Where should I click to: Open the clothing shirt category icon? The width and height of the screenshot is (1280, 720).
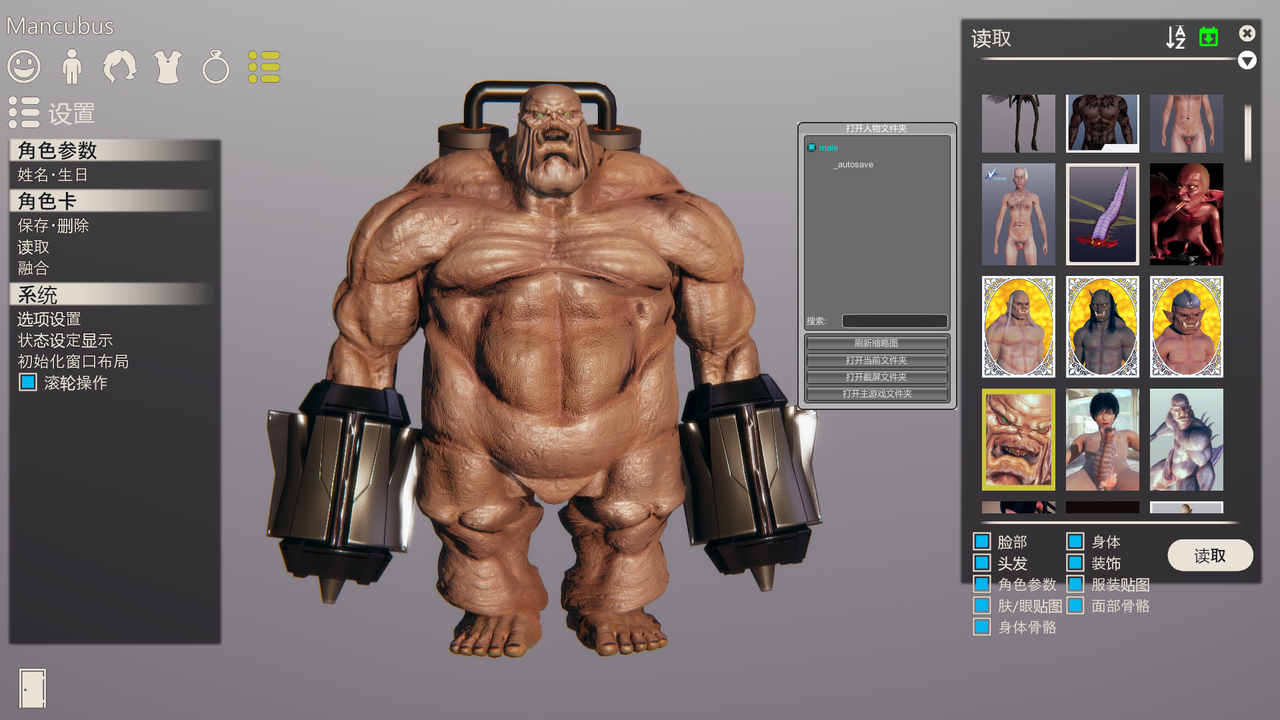(168, 67)
